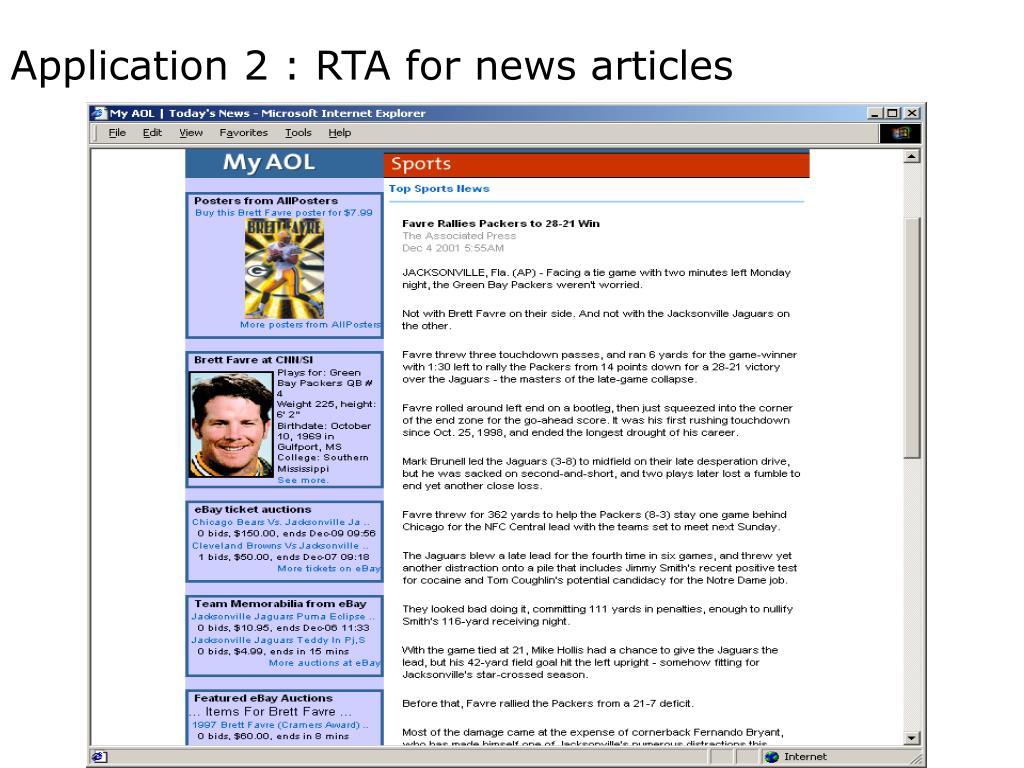Click '0 bids, $4.99, ends in 15 mins' text
The width and height of the screenshot is (1024, 768).
pos(273,651)
